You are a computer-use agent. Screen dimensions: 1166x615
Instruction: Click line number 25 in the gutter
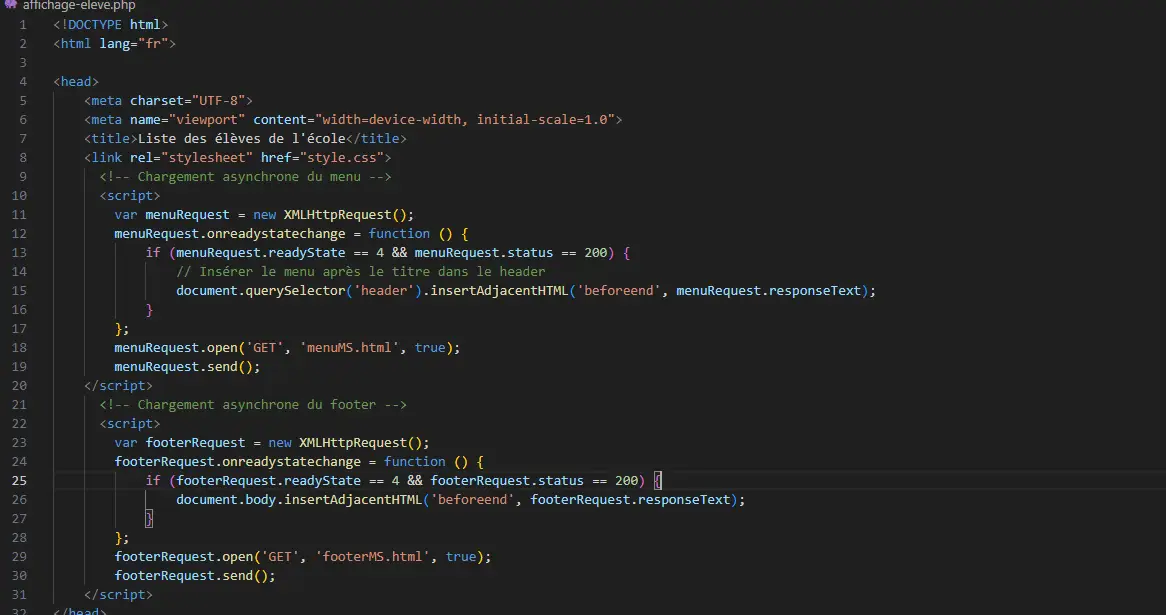[x=21, y=481]
